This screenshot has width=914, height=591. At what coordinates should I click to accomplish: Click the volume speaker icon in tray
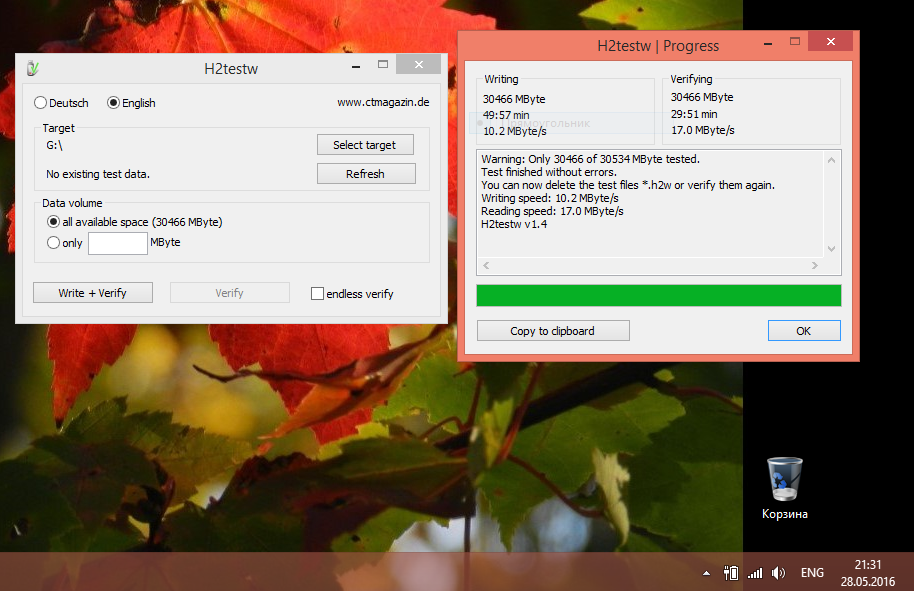click(779, 573)
